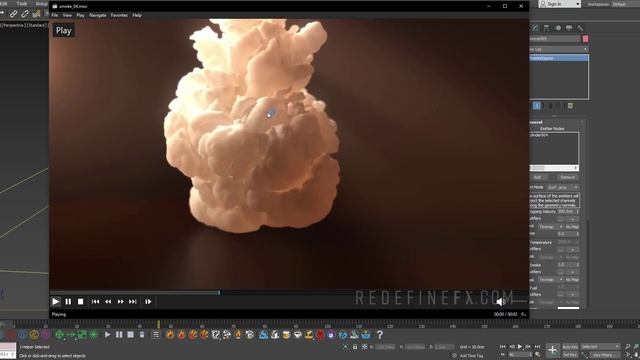640x360 pixels.
Task: Expand the Emit Mode dropdown
Action: (x=563, y=187)
